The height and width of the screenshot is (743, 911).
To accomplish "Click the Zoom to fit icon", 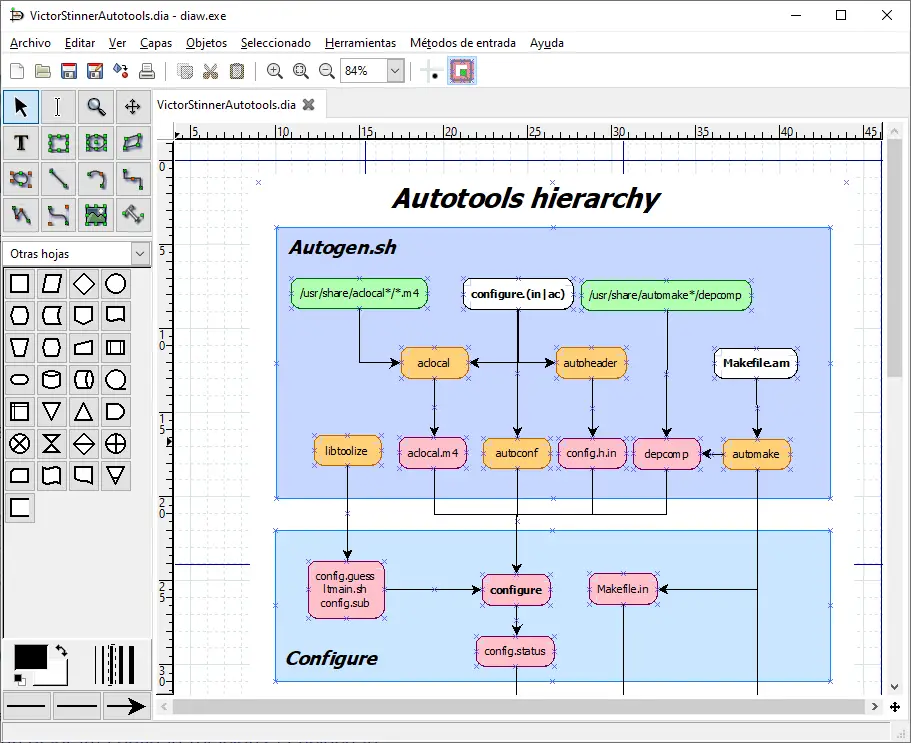I will pos(301,71).
